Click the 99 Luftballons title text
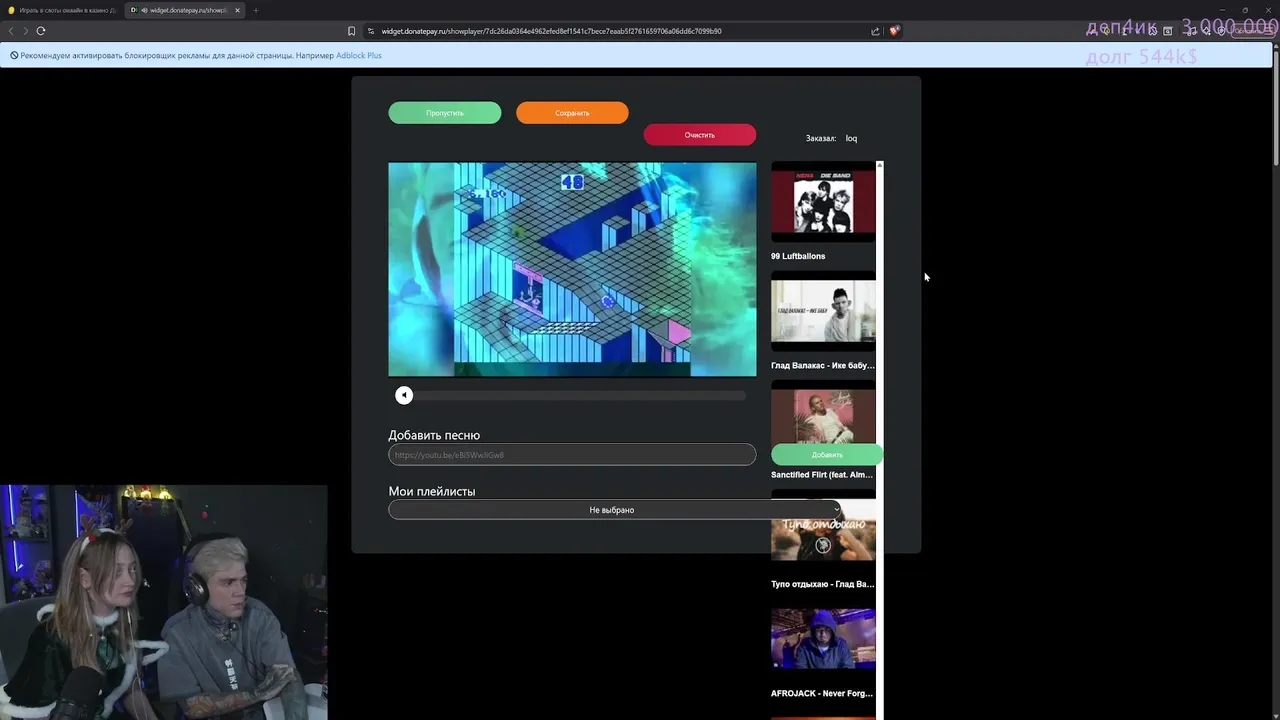 coord(798,256)
